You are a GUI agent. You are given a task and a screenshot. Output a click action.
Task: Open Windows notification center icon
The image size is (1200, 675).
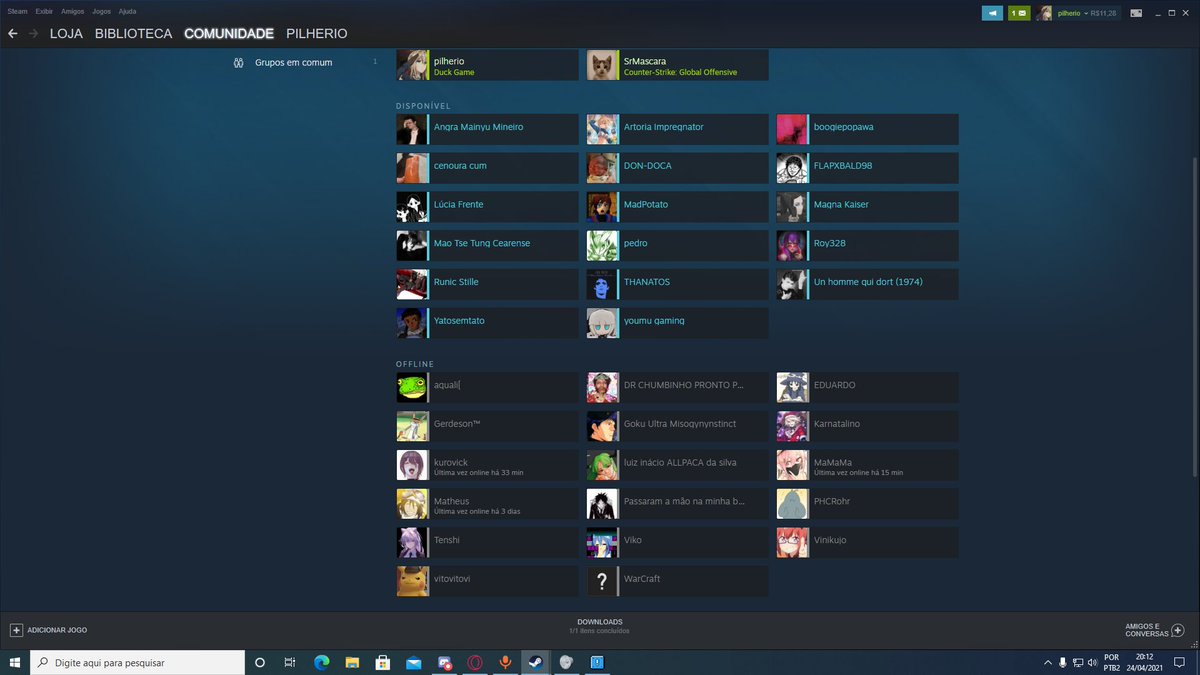pyautogui.click(x=1180, y=662)
